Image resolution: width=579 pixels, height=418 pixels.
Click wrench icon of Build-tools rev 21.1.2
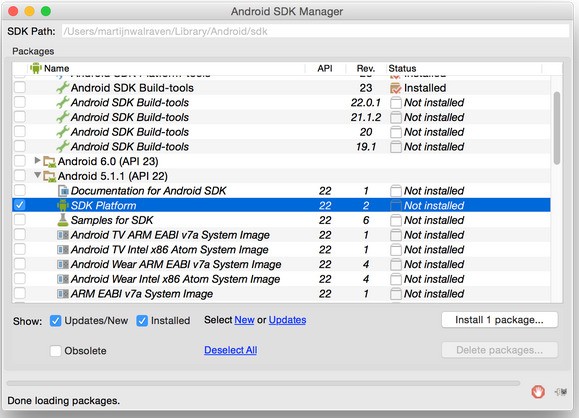click(x=62, y=117)
